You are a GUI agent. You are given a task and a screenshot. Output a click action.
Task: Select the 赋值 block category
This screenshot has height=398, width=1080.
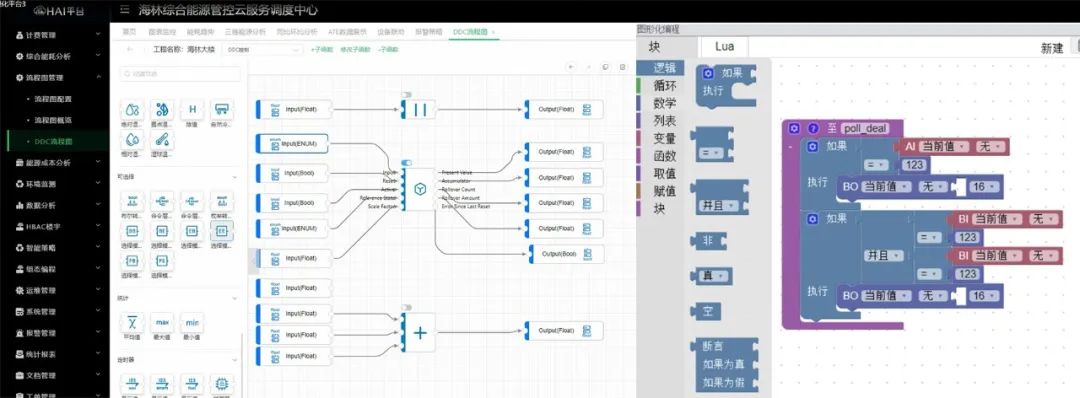point(661,191)
